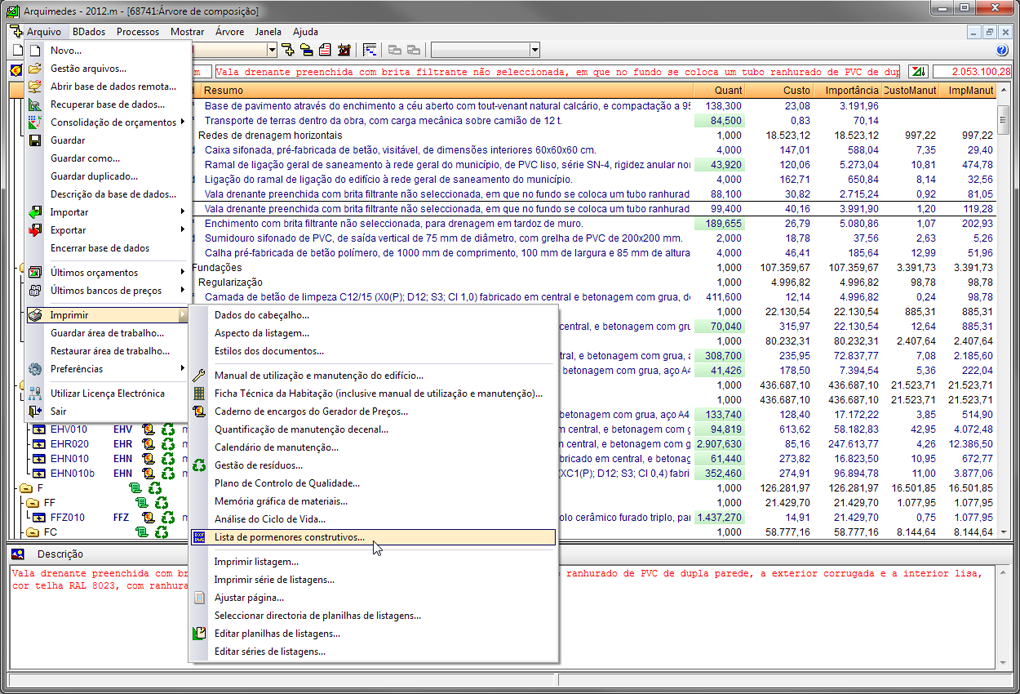This screenshot has width=1020, height=694.
Task: Click the Quant column header
Action: coord(727,91)
